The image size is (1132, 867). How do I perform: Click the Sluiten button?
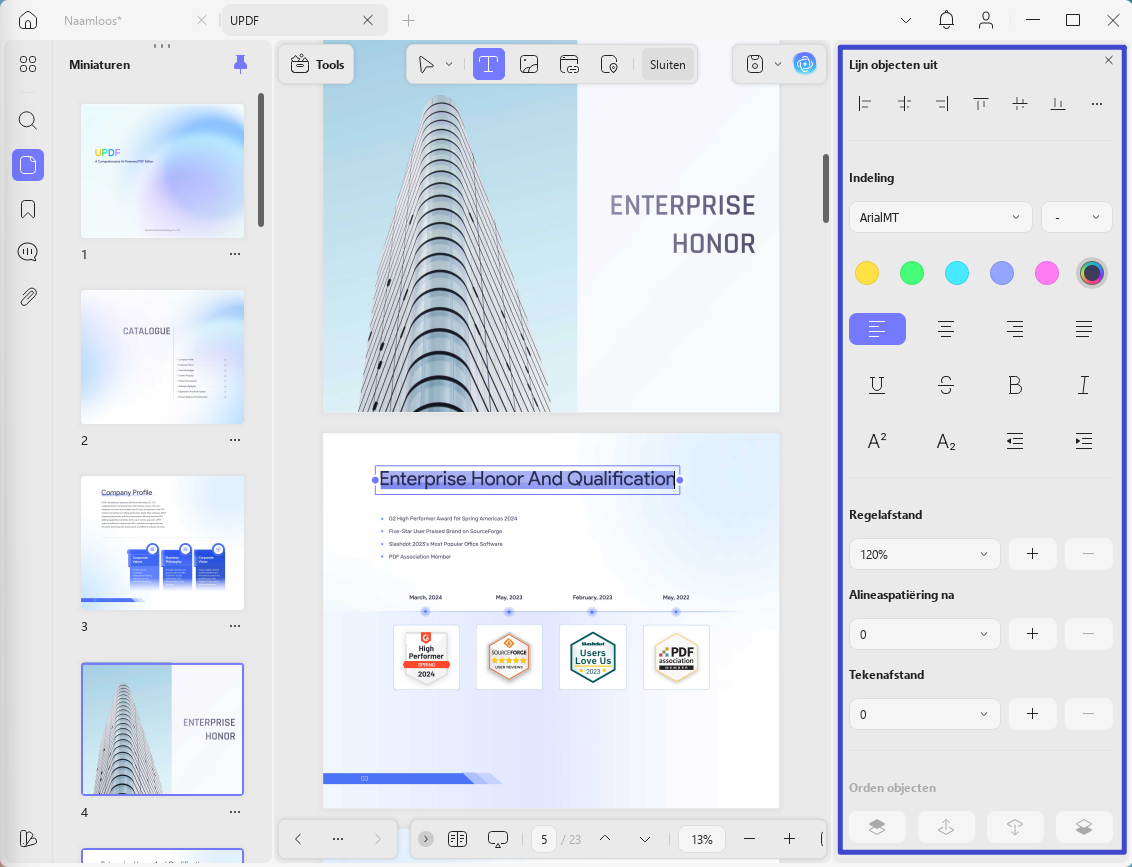pyautogui.click(x=667, y=64)
